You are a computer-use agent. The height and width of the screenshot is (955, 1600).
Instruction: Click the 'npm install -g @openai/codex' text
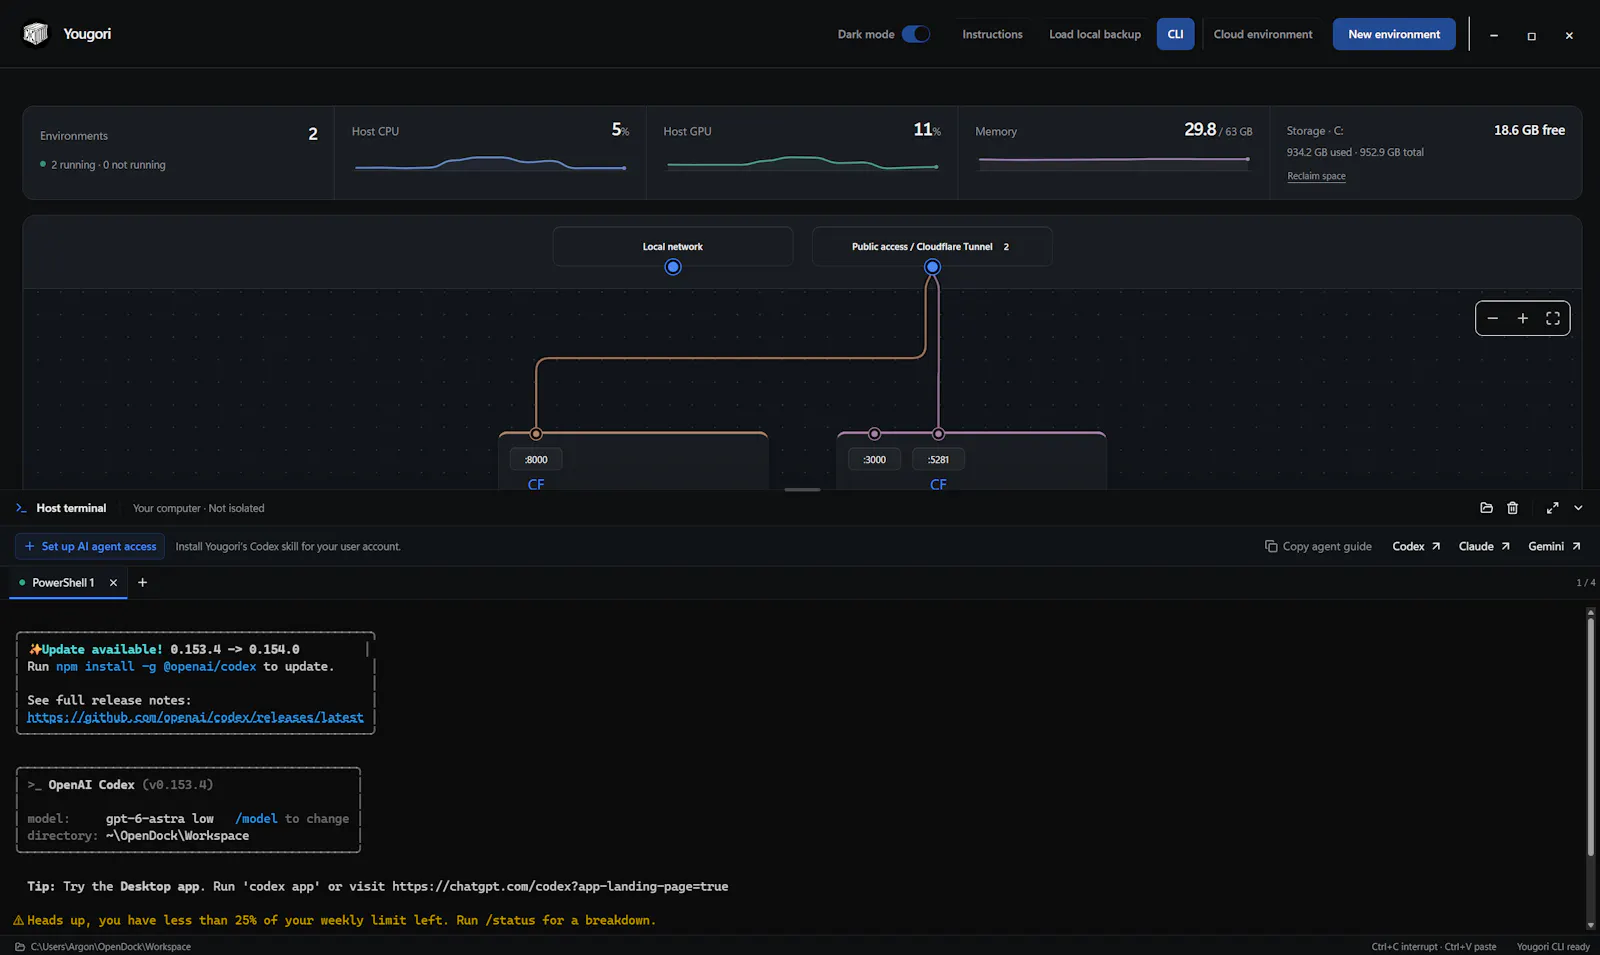(x=156, y=667)
